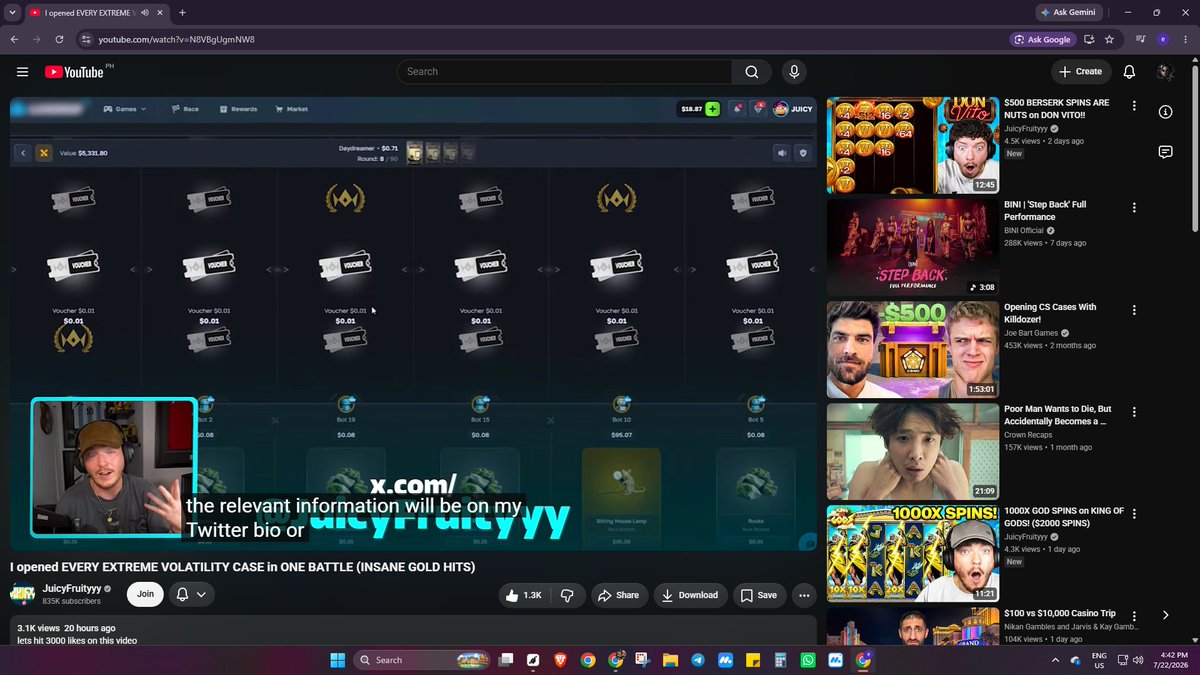Open the 1000X GOD SPINS thumbnail

pos(912,553)
